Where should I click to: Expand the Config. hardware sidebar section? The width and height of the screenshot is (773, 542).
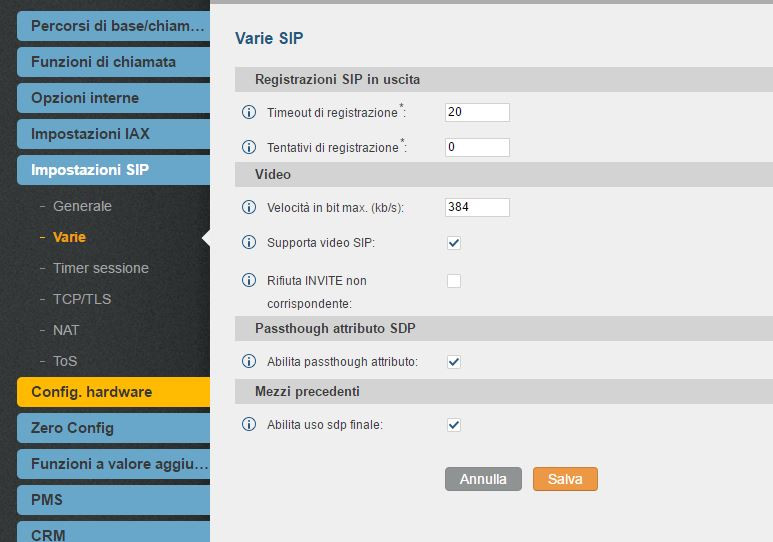click(113, 392)
